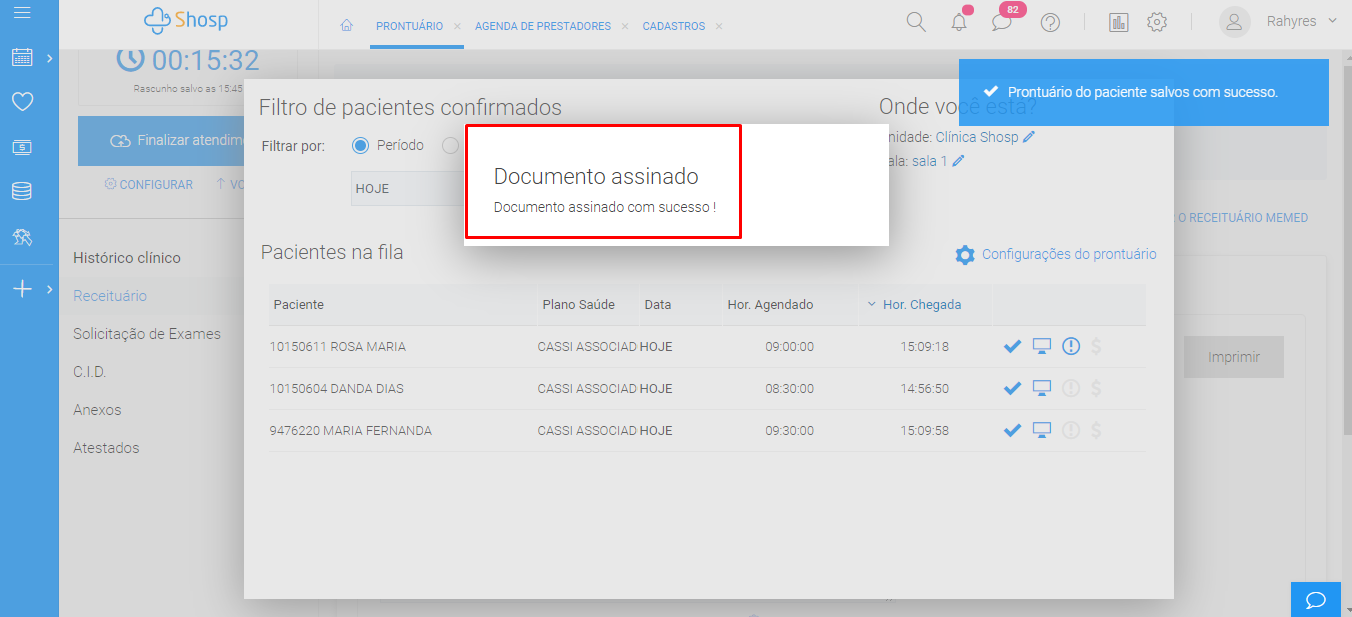Open the settings gear in top bar
Image resolution: width=1352 pixels, height=617 pixels.
1157,22
